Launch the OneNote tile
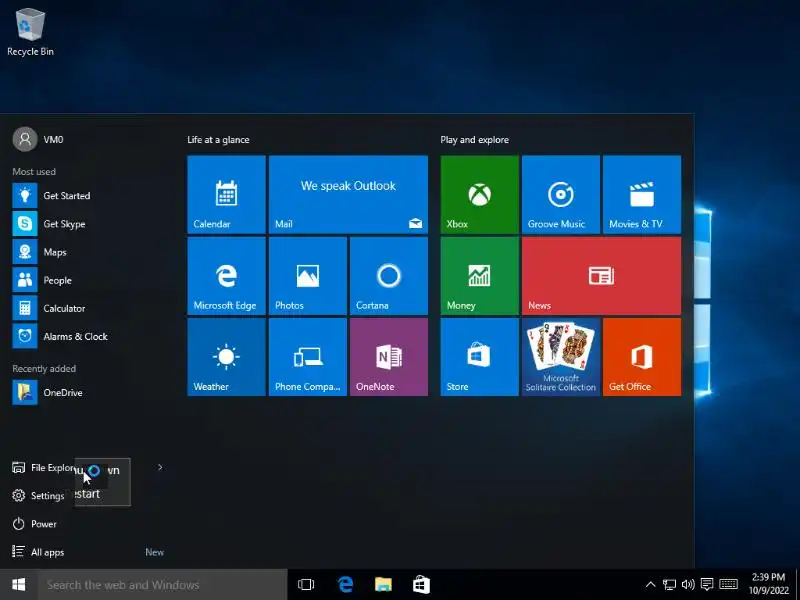 [x=389, y=357]
